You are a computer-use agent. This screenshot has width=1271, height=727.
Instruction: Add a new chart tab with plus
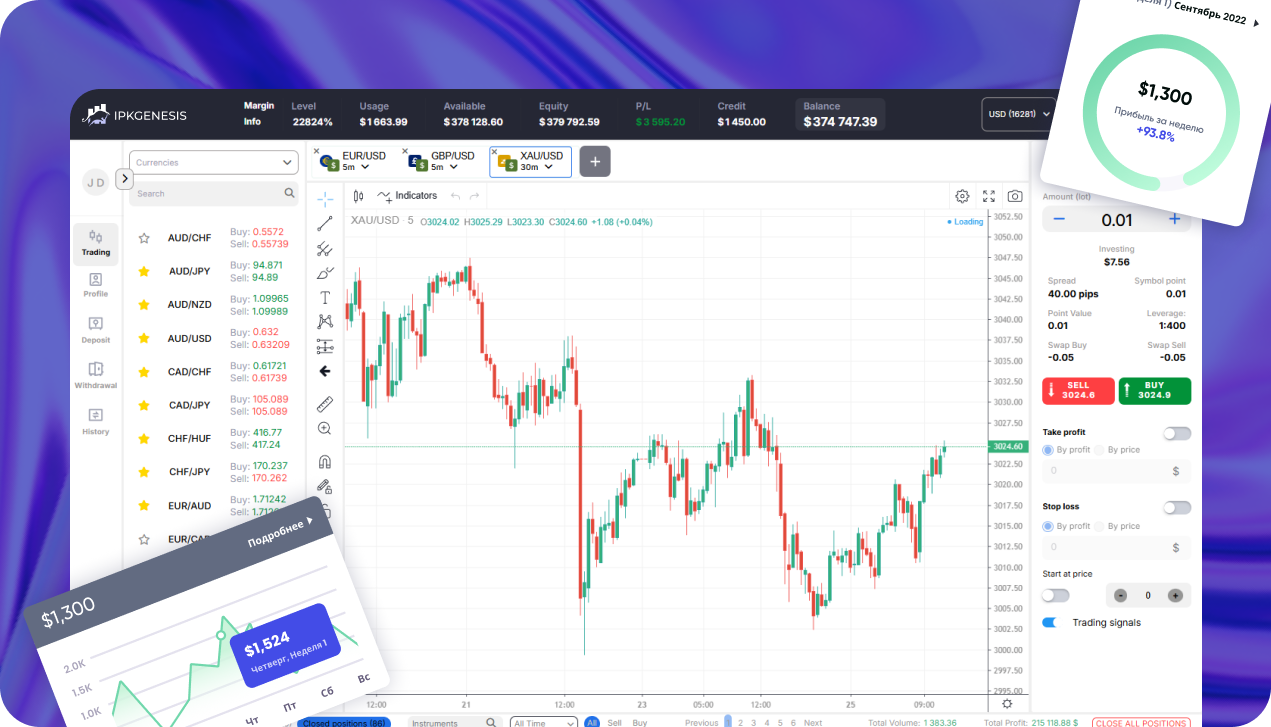(x=595, y=161)
